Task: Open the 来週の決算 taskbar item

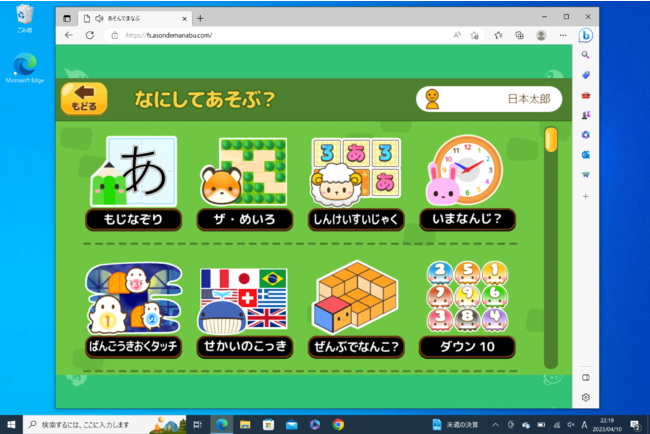Action: click(x=455, y=425)
